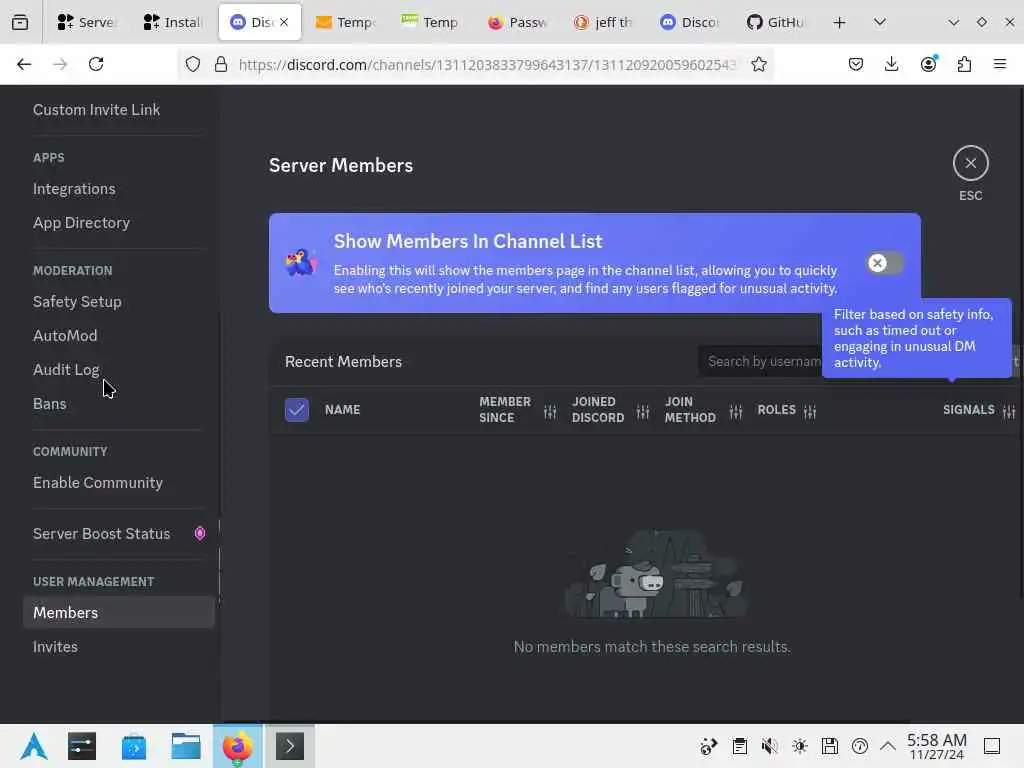Open the extensions puzzle icon

click(964, 64)
